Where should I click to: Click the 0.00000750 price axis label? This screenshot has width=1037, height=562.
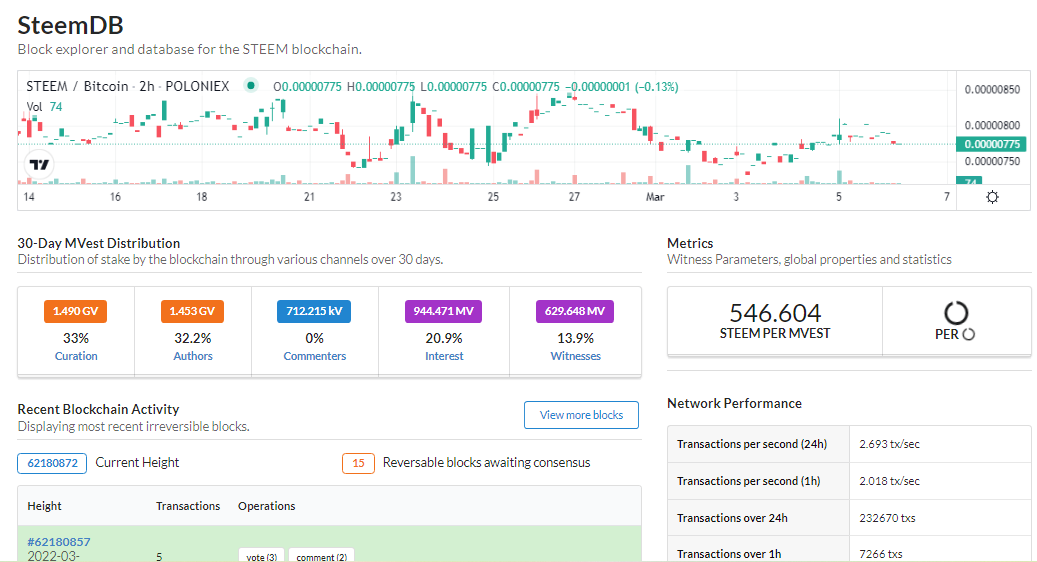click(992, 161)
